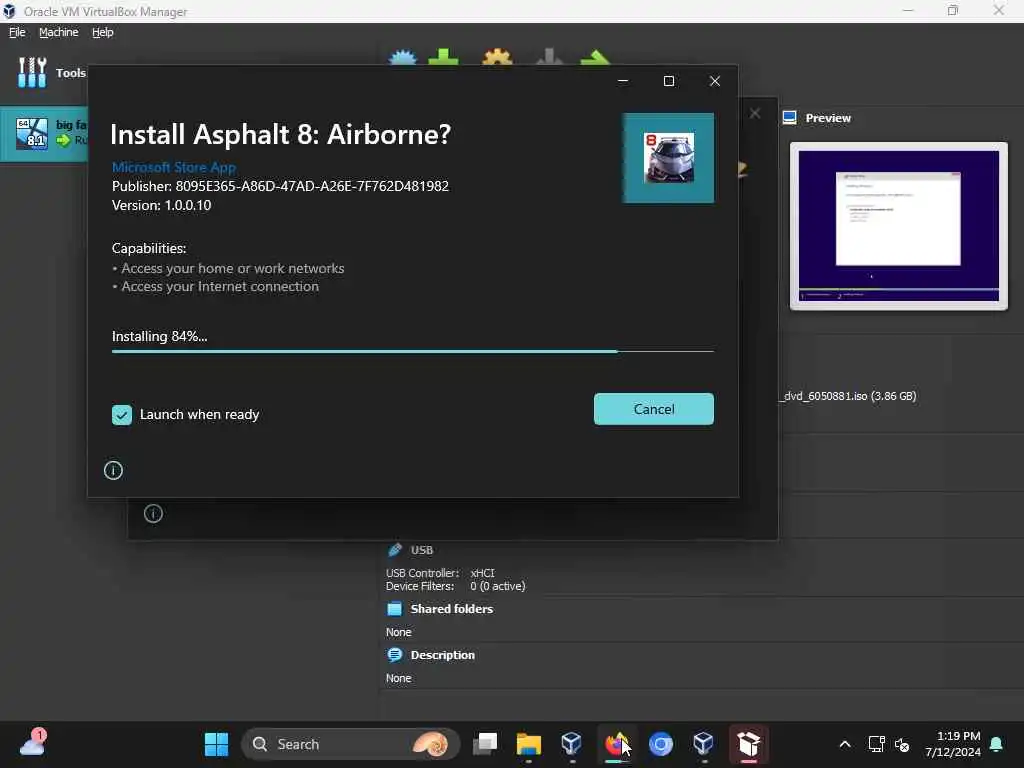The width and height of the screenshot is (1024, 768).
Task: Close the background installer window
Action: [x=755, y=114]
